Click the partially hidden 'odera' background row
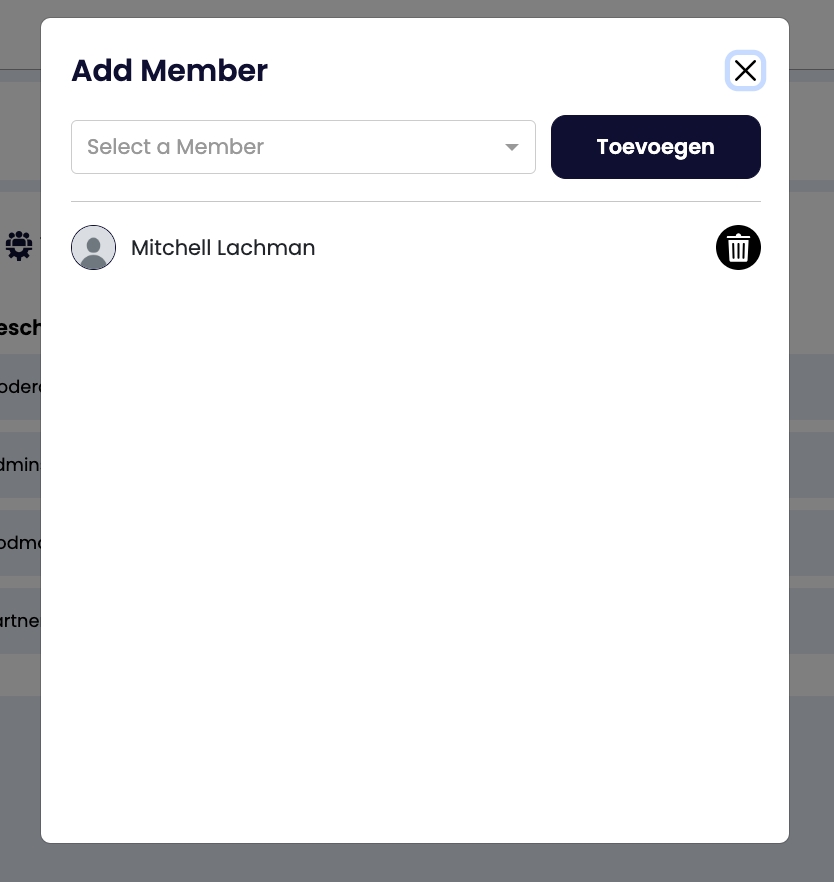This screenshot has height=882, width=834. pos(20,387)
